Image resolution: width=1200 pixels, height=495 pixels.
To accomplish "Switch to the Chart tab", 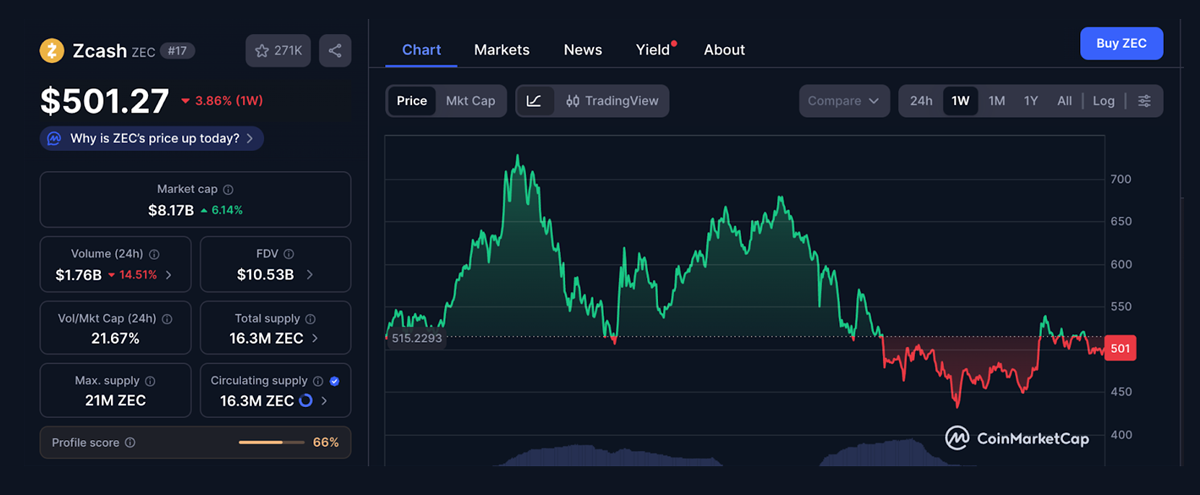I will pos(421,49).
